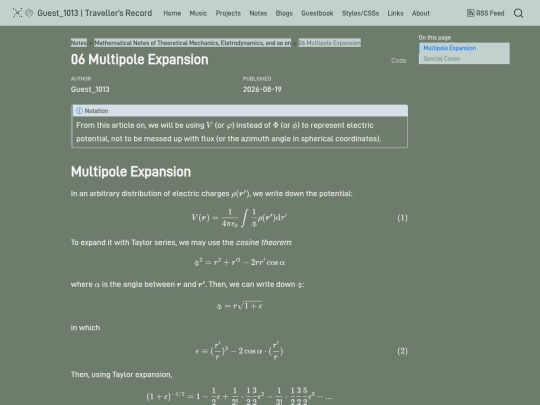Click the site logo icon beside Guest_1013
Viewport: 540px width, 405px height.
(17, 13)
